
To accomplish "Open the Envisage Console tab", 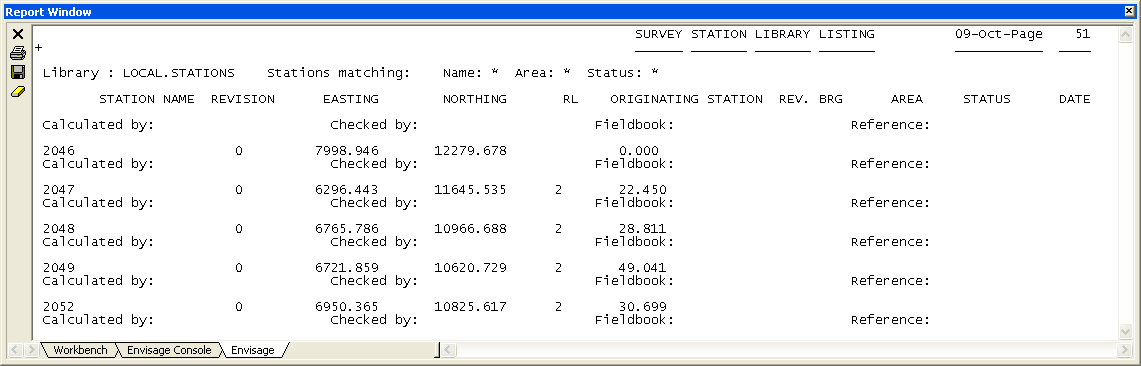I will click(169, 350).
